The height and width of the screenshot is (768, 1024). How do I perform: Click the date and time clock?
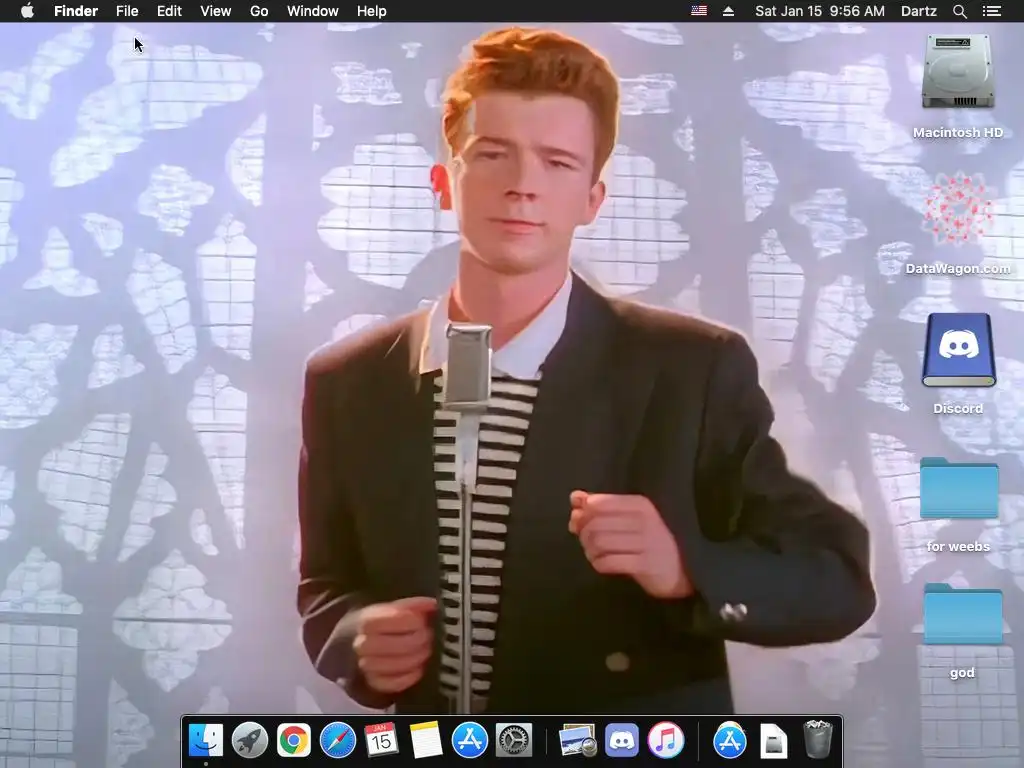click(820, 11)
